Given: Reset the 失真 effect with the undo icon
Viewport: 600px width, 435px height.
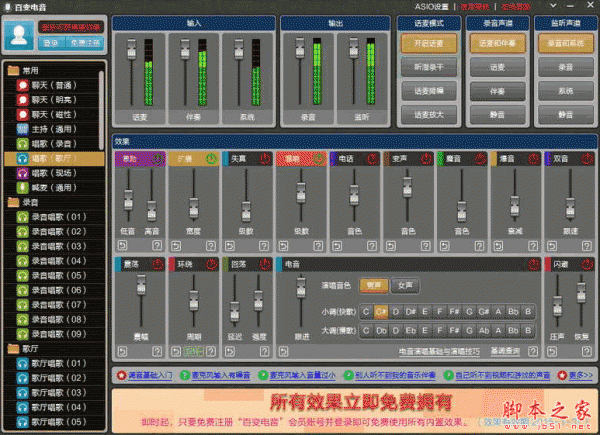Looking at the screenshot, I should [230, 246].
